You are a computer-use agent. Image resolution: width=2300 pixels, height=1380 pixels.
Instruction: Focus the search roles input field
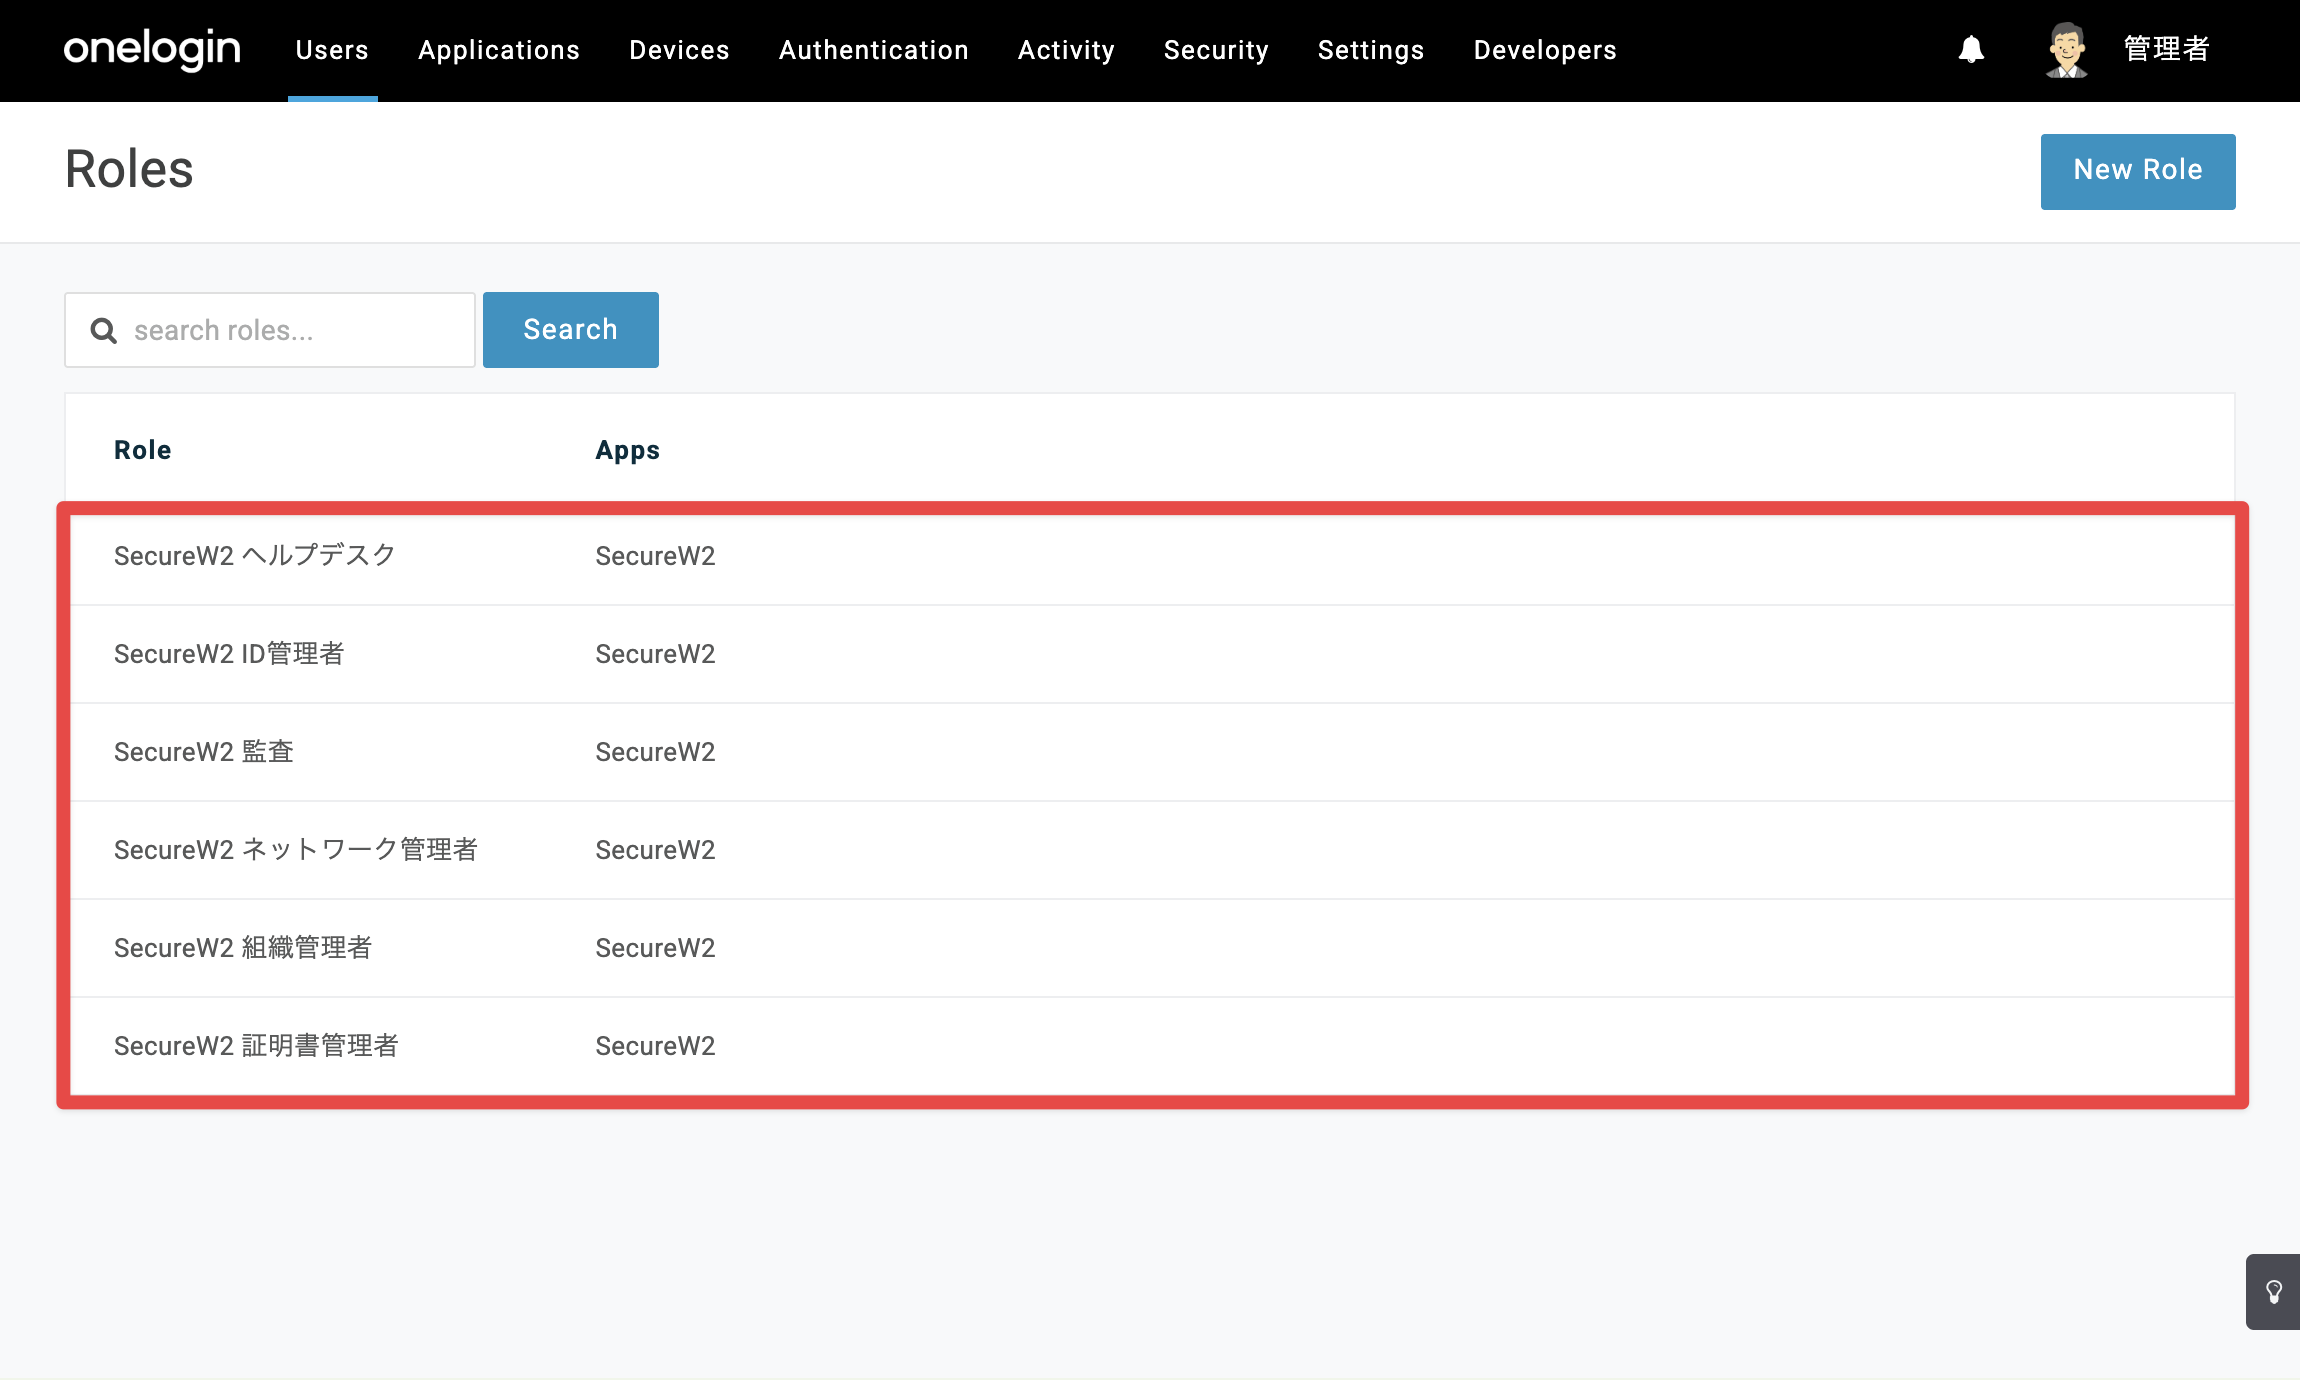pos(270,330)
